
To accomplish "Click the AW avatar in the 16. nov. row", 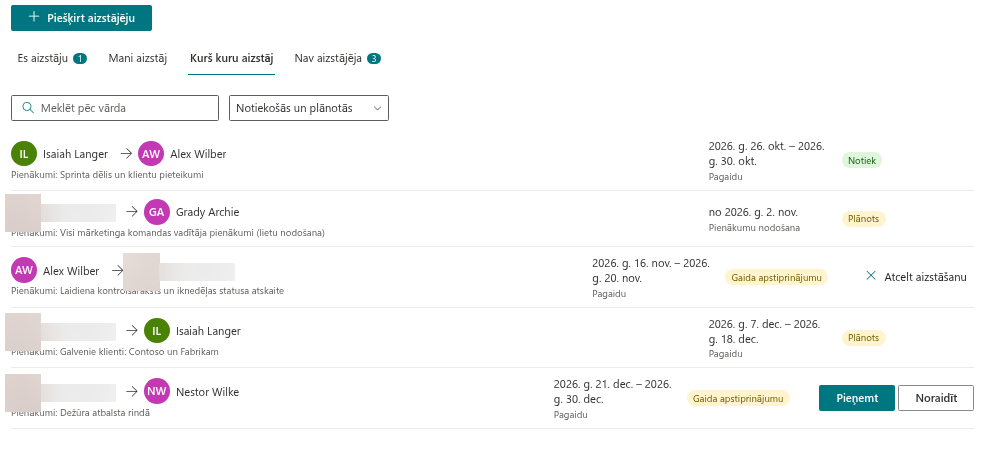I will tap(24, 271).
